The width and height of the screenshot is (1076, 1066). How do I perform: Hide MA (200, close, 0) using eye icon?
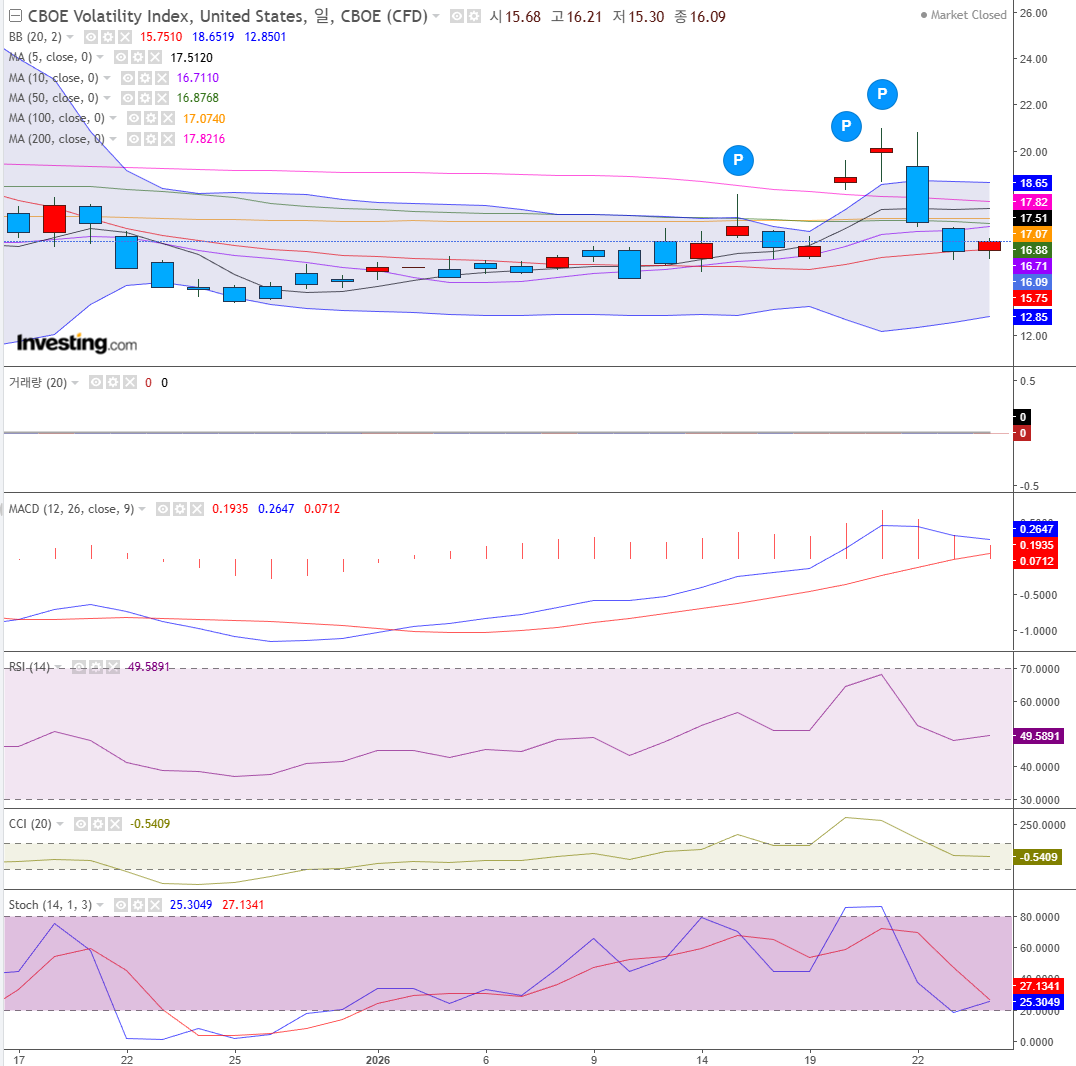click(x=133, y=139)
